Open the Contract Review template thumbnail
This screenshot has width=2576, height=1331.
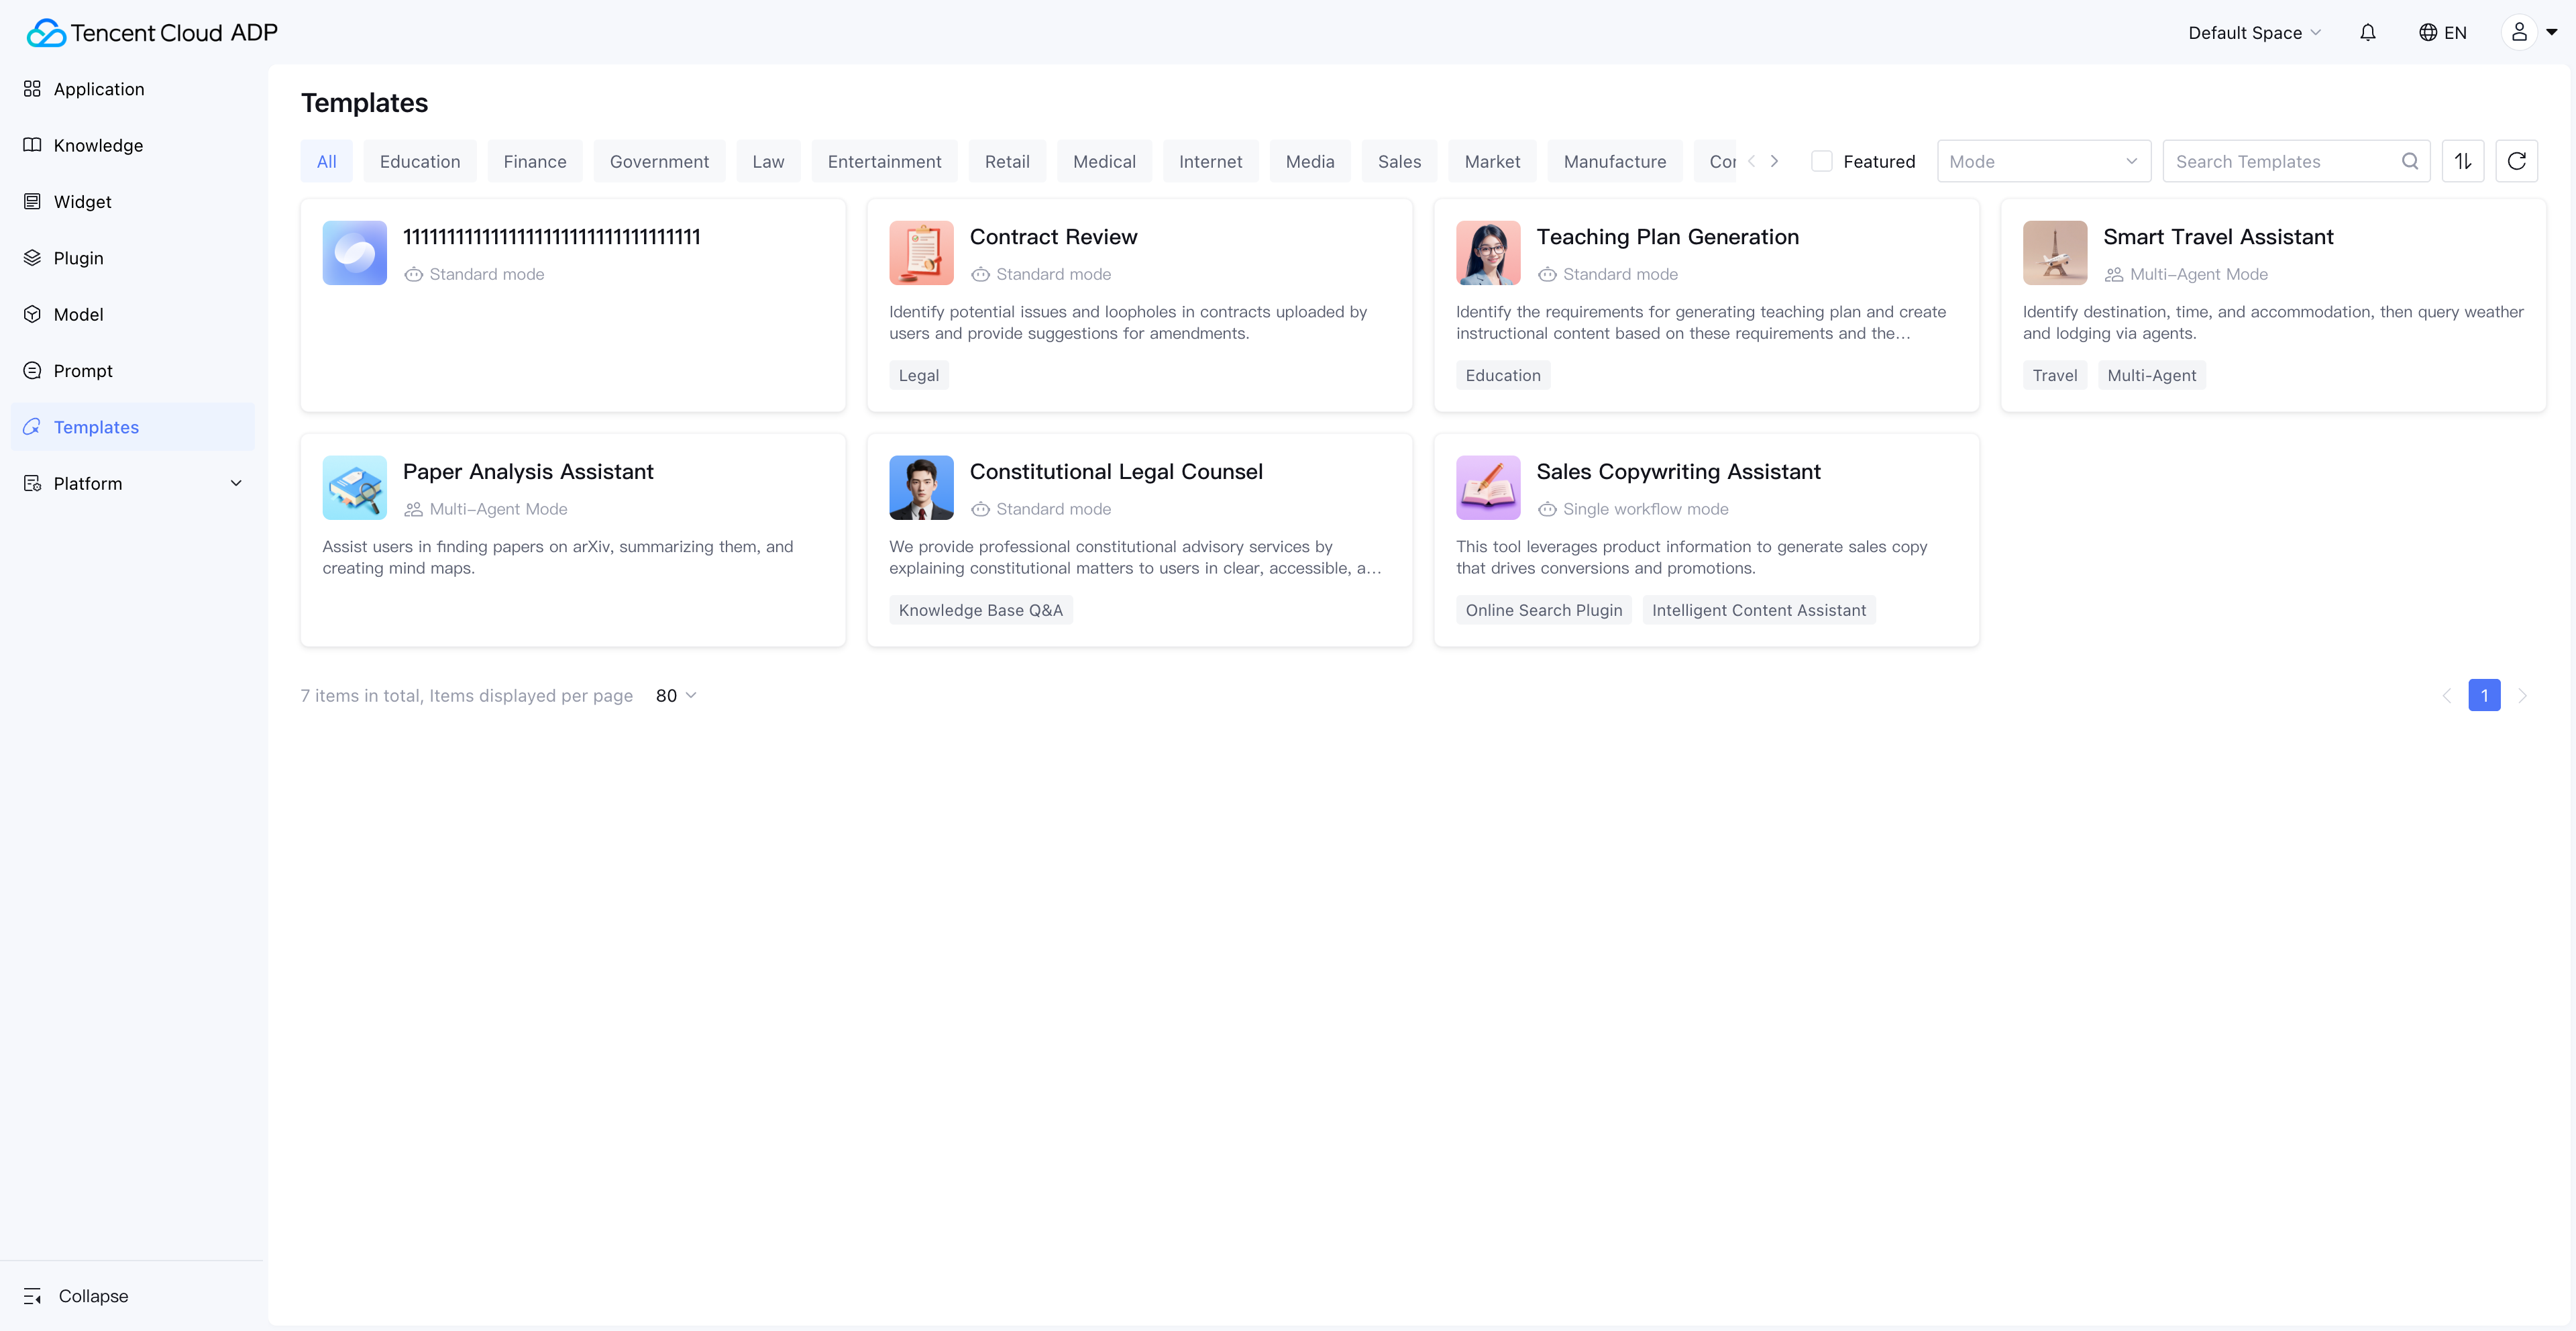920,253
